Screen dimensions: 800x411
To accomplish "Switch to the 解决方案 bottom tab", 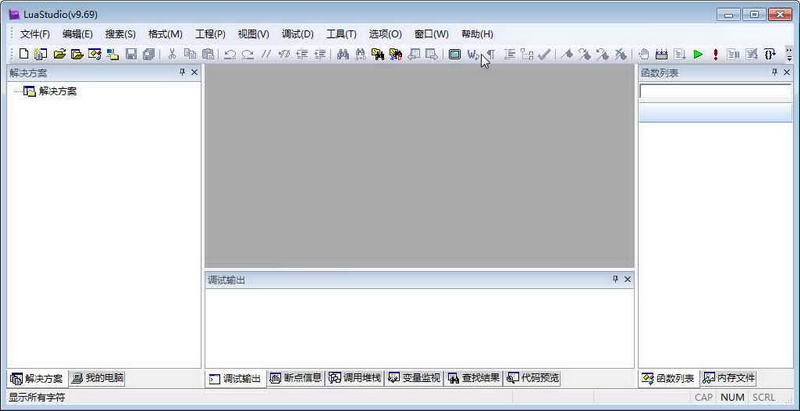I will coord(37,378).
